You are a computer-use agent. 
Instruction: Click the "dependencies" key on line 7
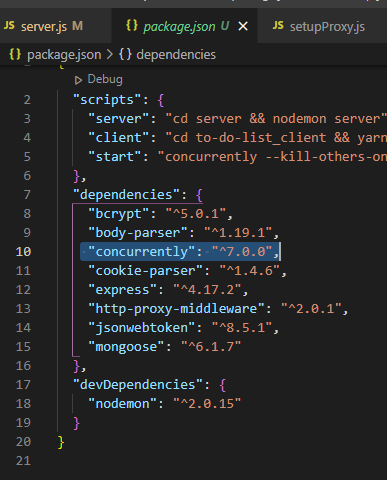pos(126,195)
